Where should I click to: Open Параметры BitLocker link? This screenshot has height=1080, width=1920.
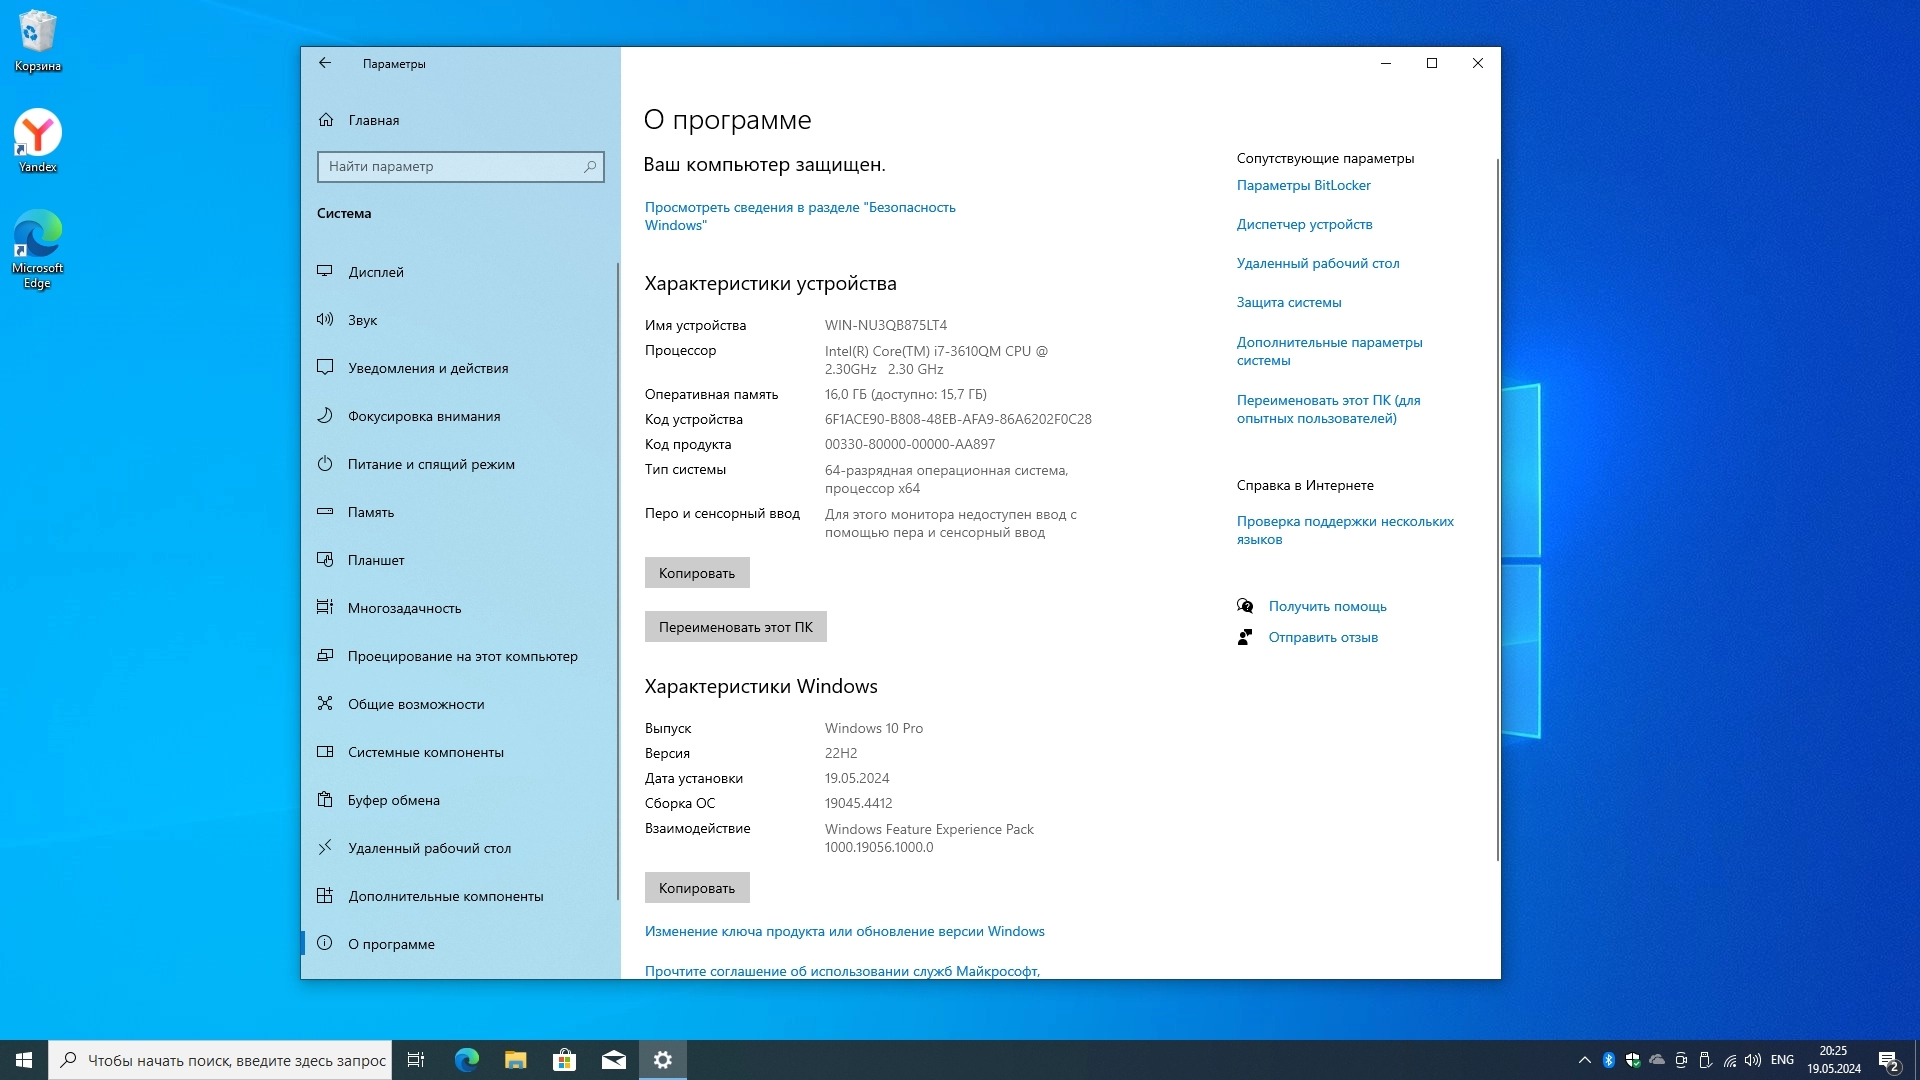tap(1303, 185)
